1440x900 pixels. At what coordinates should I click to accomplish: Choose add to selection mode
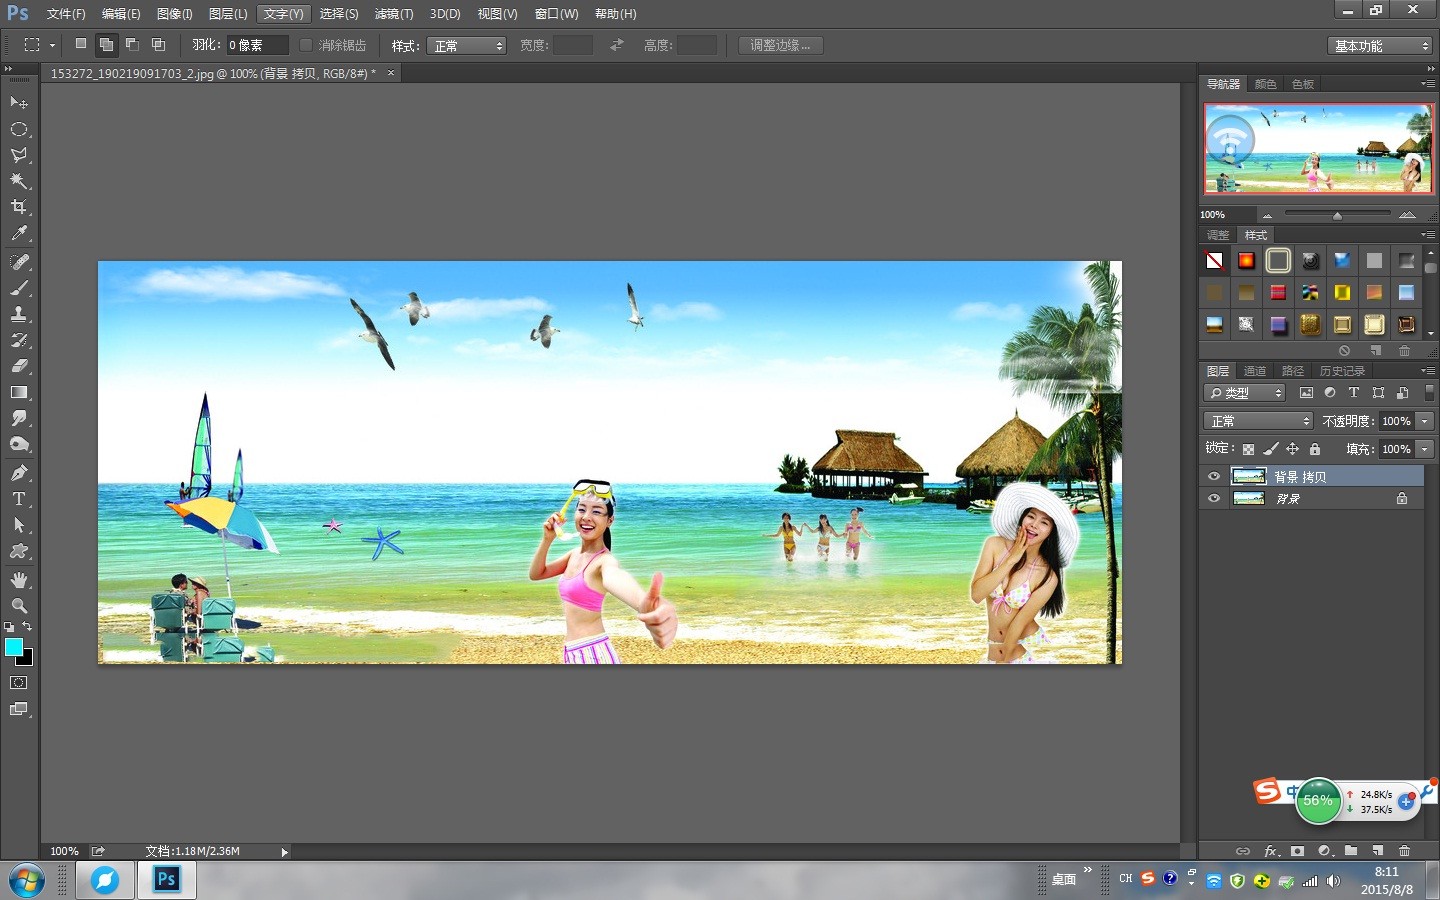[x=106, y=44]
